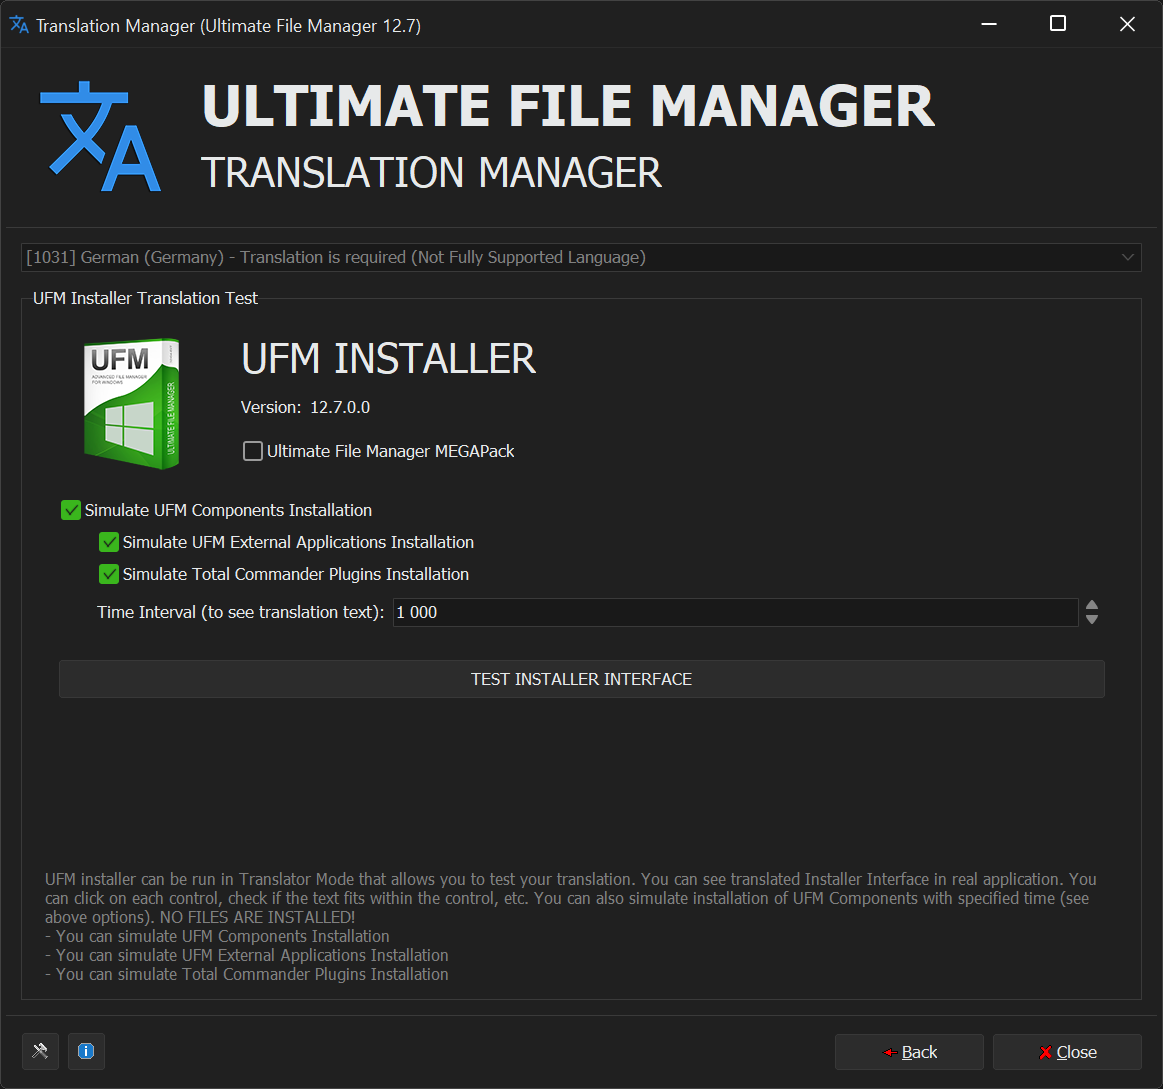Image resolution: width=1163 pixels, height=1089 pixels.
Task: Click the title bar translation app icon
Action: click(19, 25)
